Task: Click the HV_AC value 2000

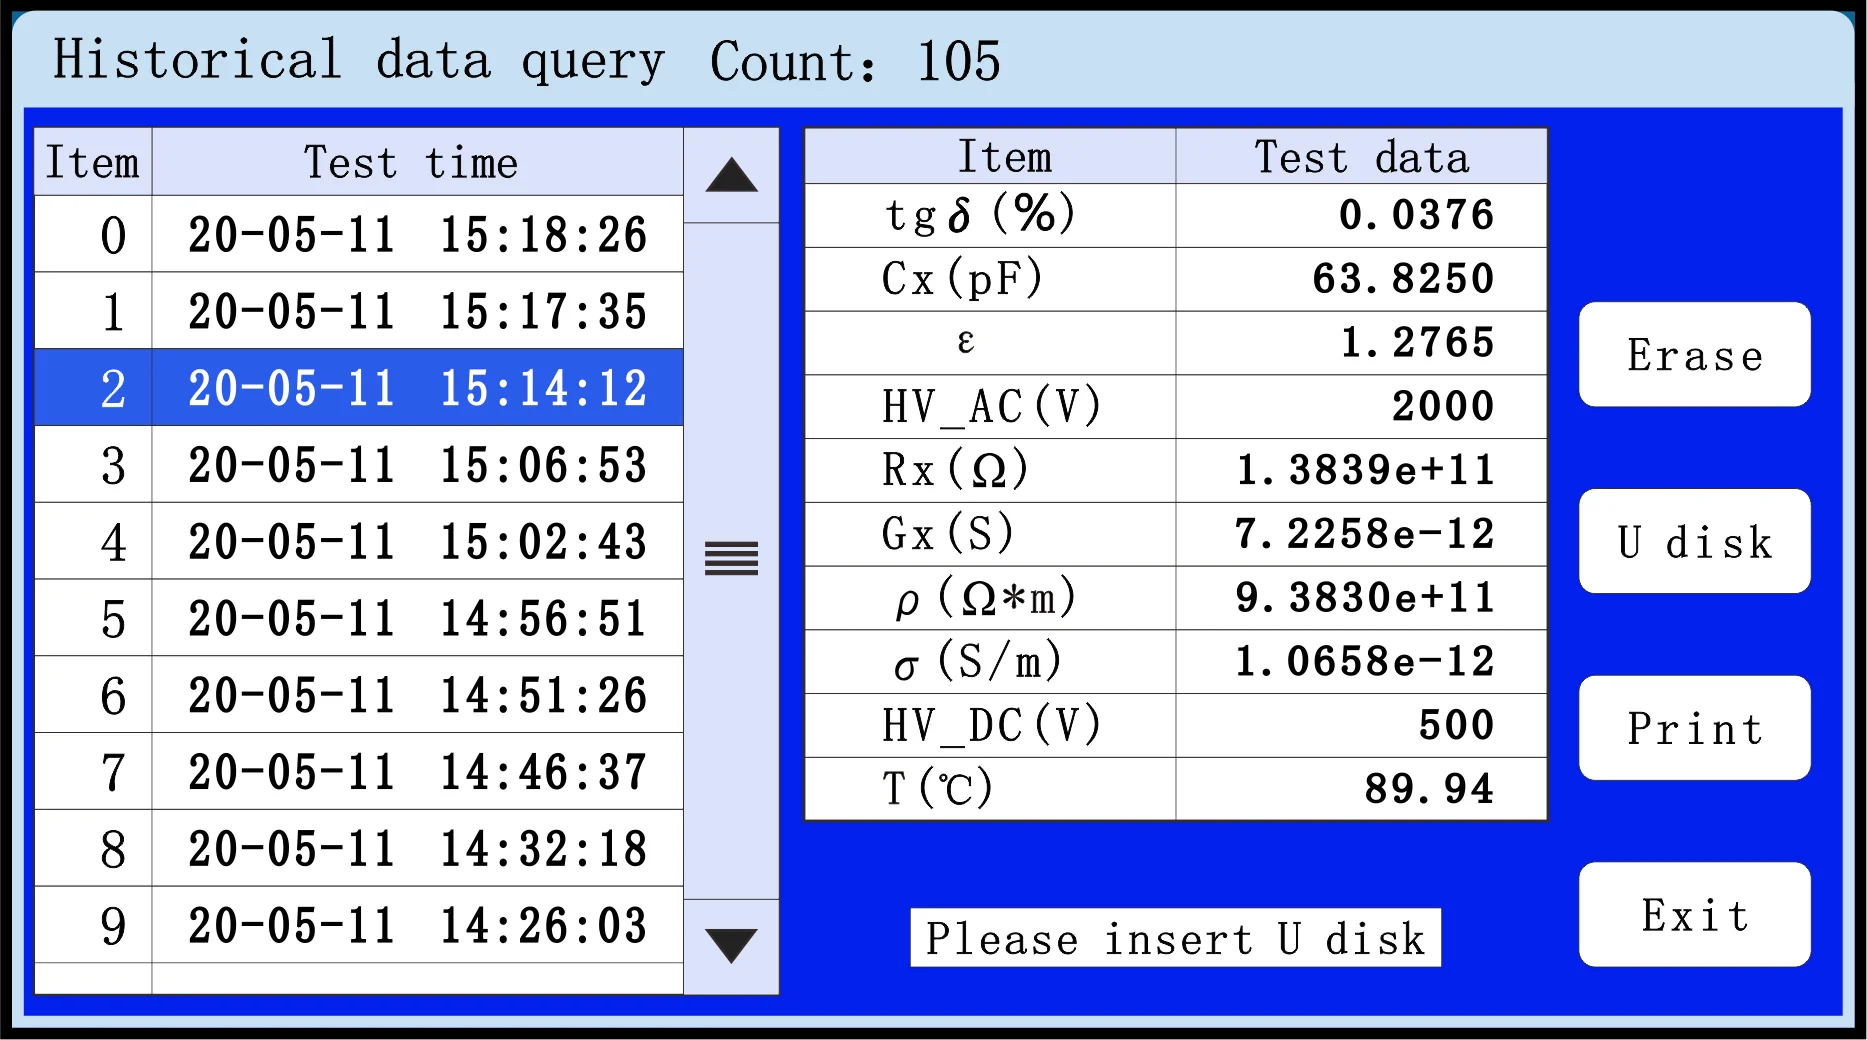Action: click(x=1361, y=407)
